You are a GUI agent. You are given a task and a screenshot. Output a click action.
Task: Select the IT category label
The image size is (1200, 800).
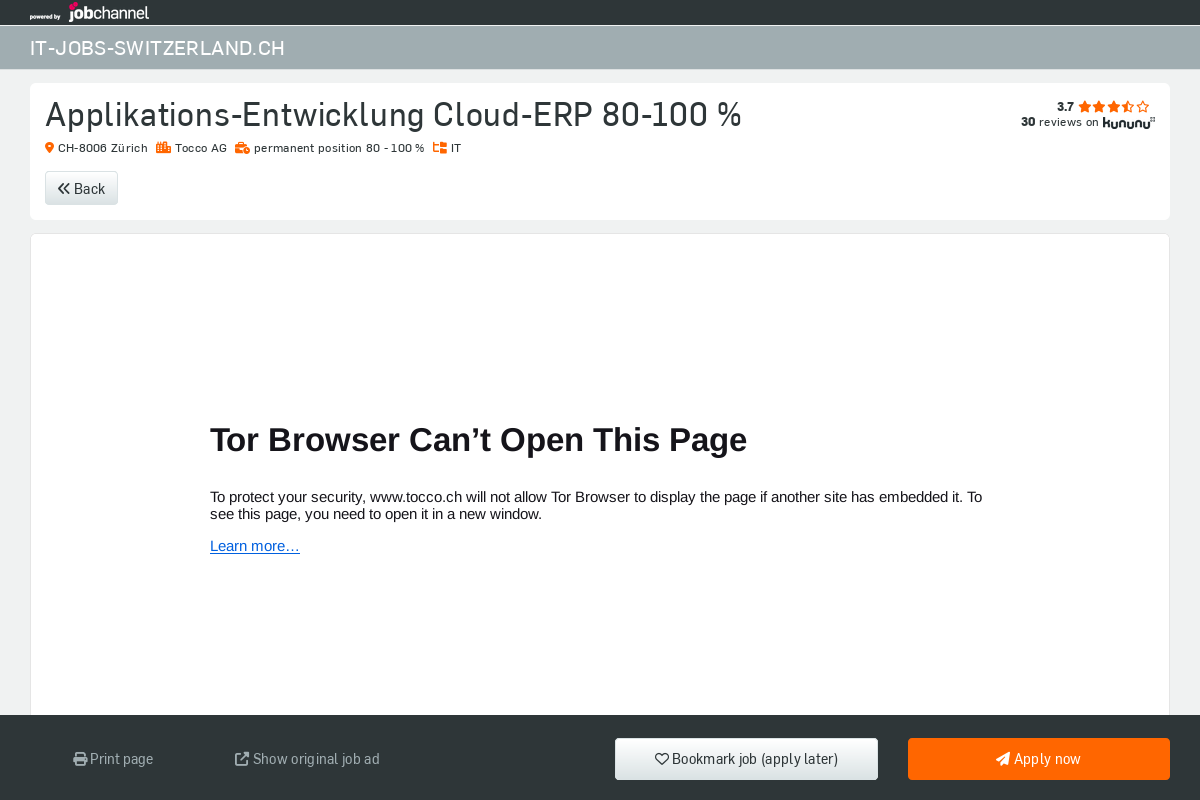[x=456, y=148]
